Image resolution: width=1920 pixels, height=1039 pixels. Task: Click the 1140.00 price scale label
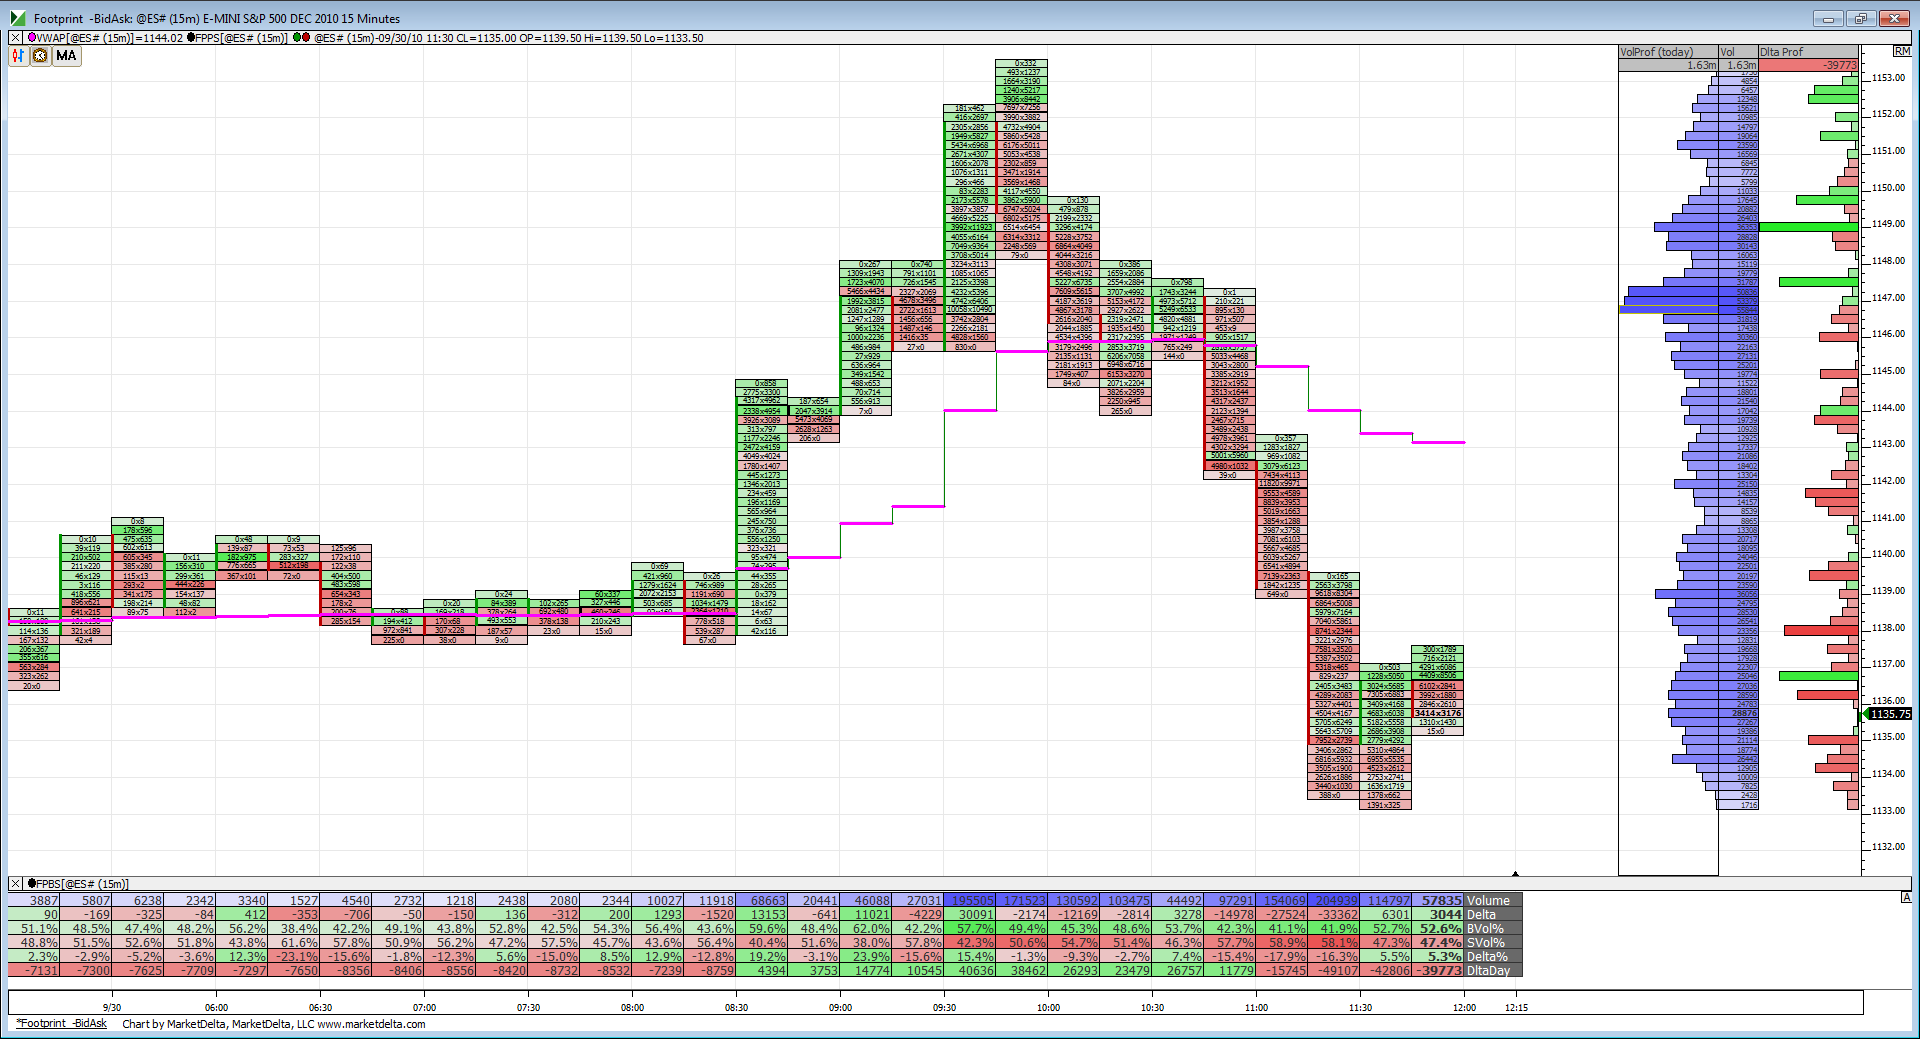[1889, 553]
